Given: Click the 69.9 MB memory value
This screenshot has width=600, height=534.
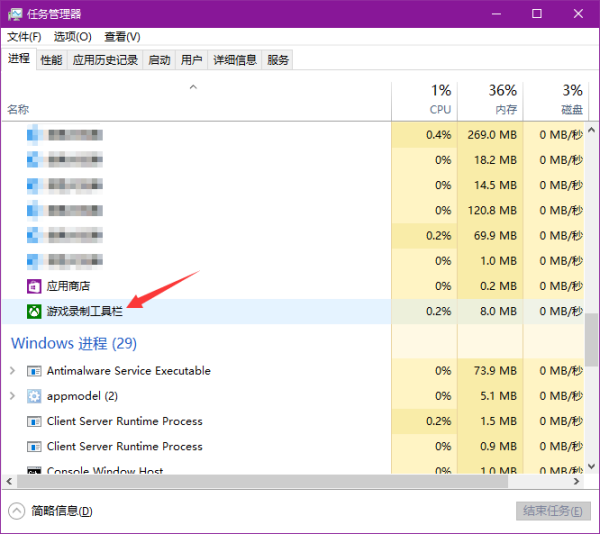Looking at the screenshot, I should click(x=495, y=236).
